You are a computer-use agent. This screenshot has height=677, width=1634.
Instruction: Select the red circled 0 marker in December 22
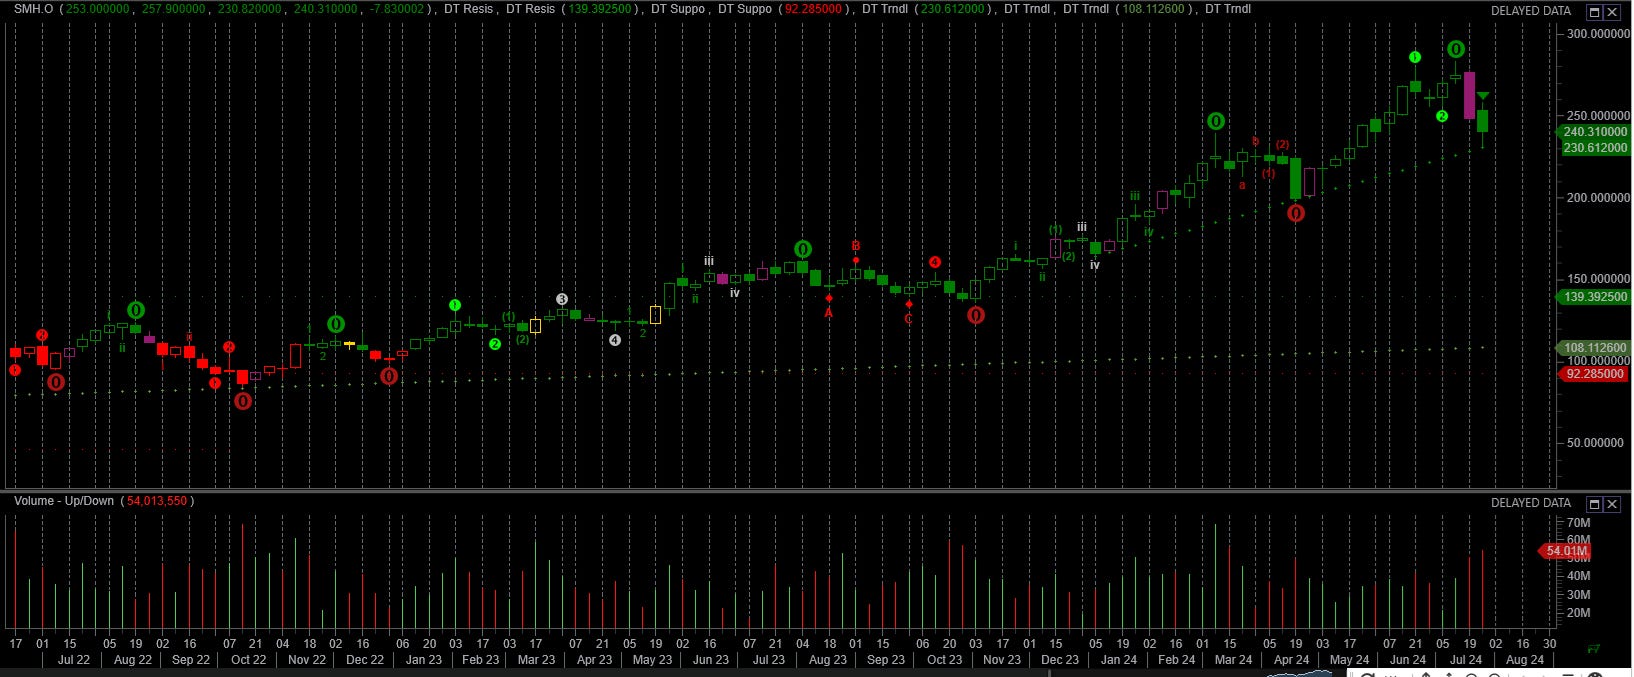point(389,376)
